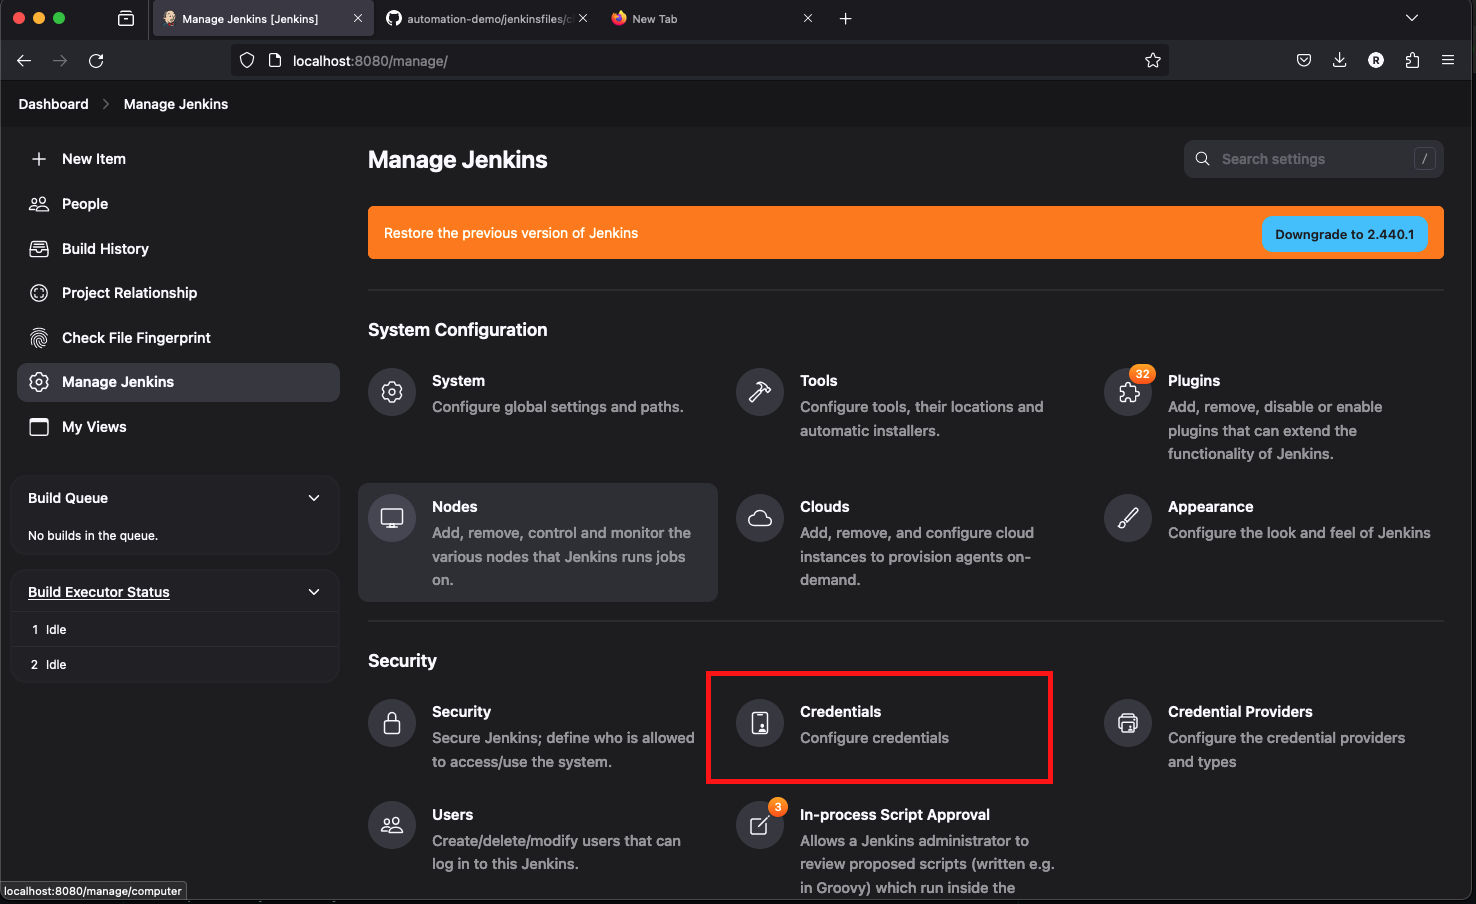Click the 'System Configuration' heading
1476x904 pixels.
coord(458,330)
